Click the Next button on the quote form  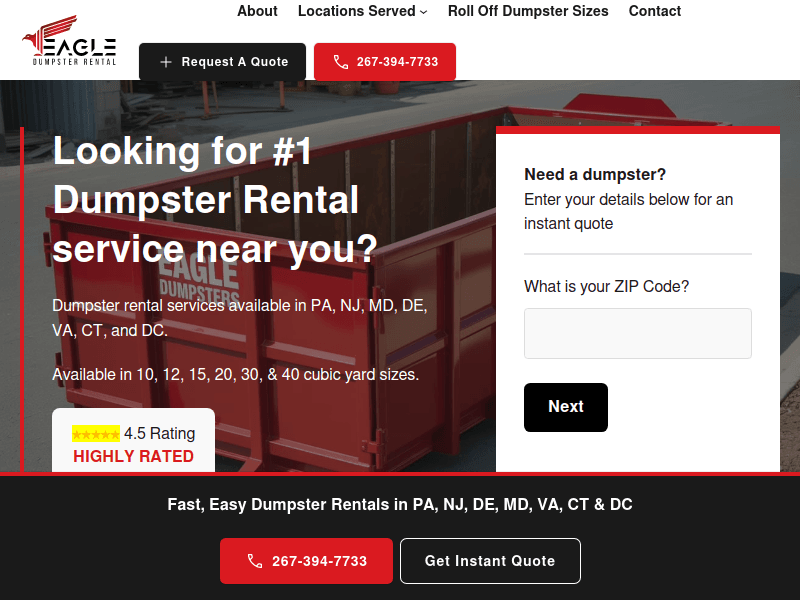566,407
